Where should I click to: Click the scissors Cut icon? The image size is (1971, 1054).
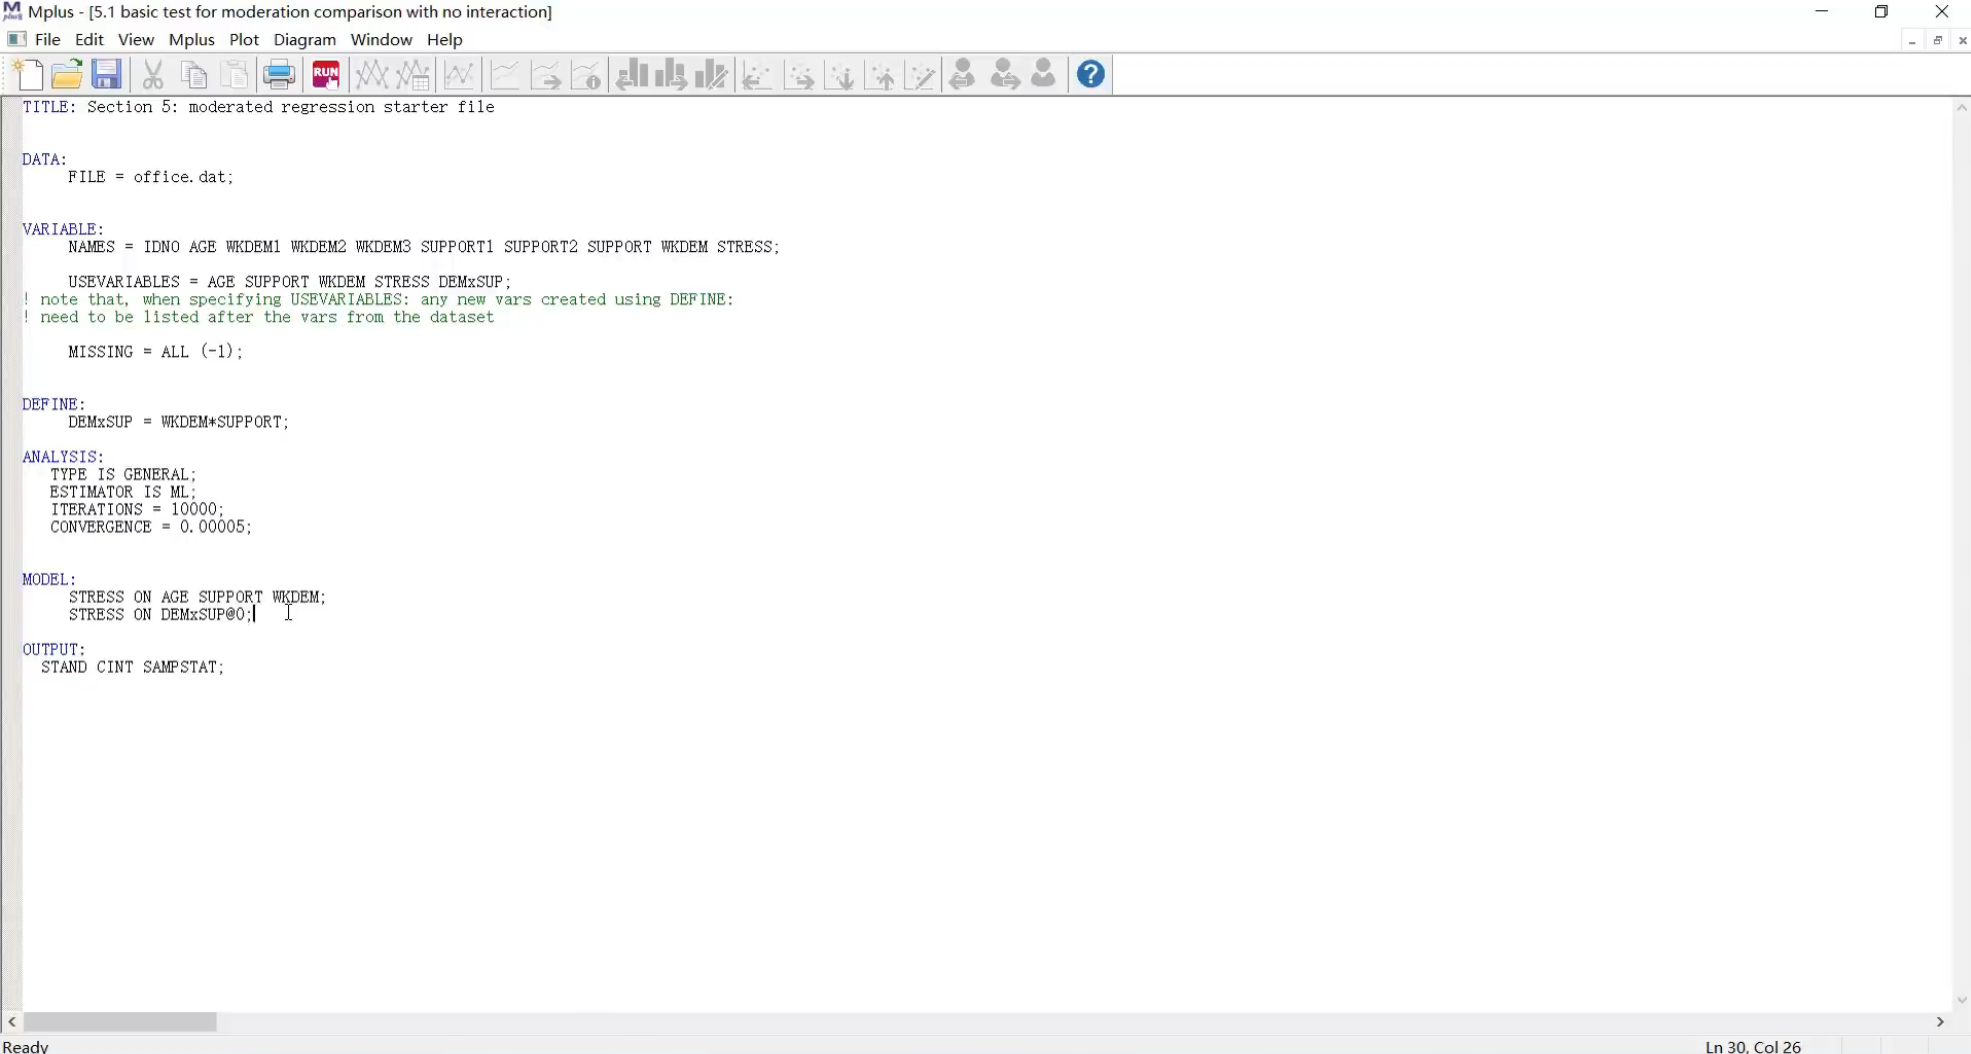tap(153, 75)
